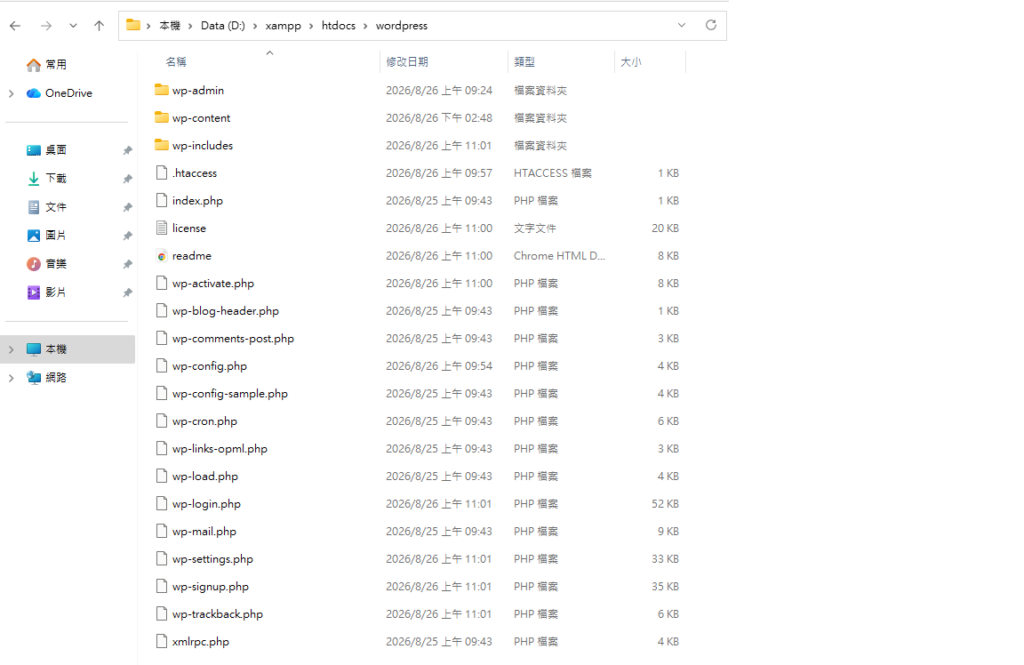
Task: Unpin 下載 using its pin icon
Action: (127, 178)
